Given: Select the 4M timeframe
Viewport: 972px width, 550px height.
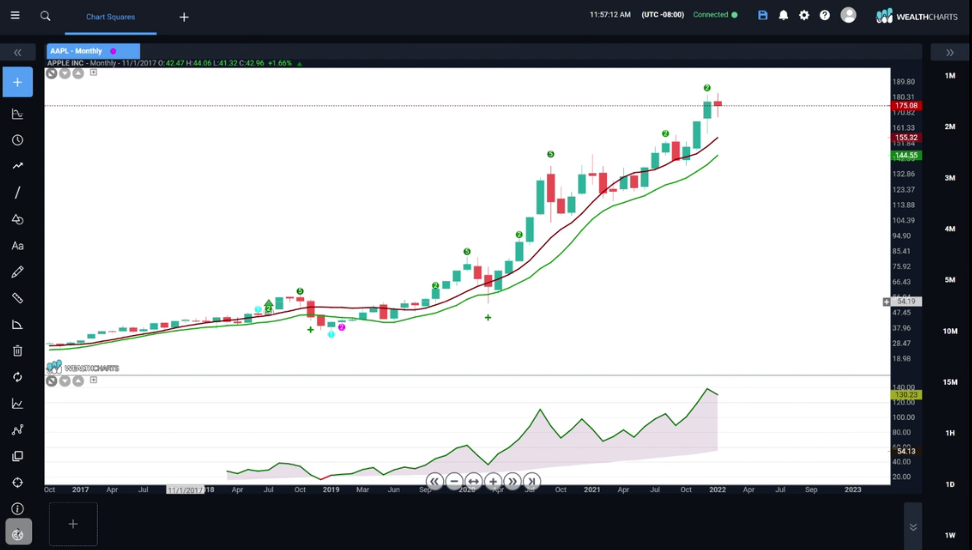Looking at the screenshot, I should pos(950,229).
